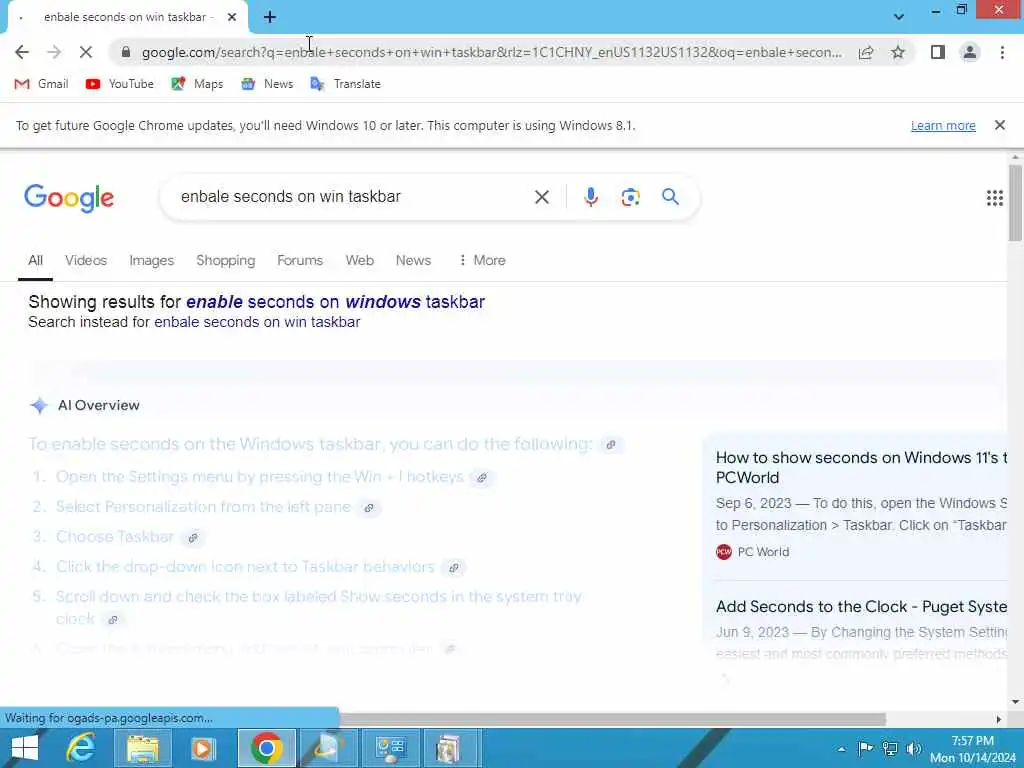
Task: Switch to Forums results tab
Action: [x=300, y=261]
